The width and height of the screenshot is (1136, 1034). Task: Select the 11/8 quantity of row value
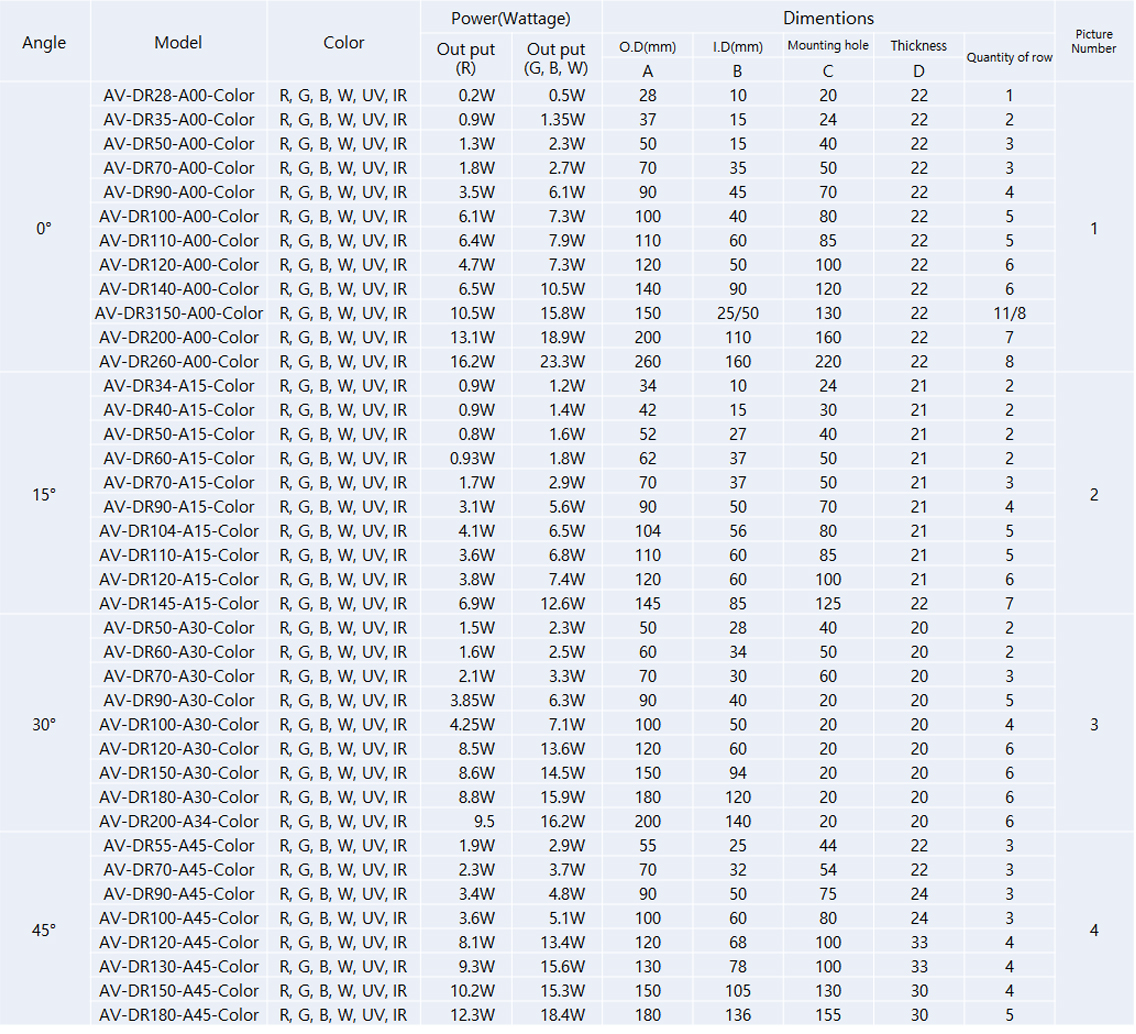(x=1009, y=313)
